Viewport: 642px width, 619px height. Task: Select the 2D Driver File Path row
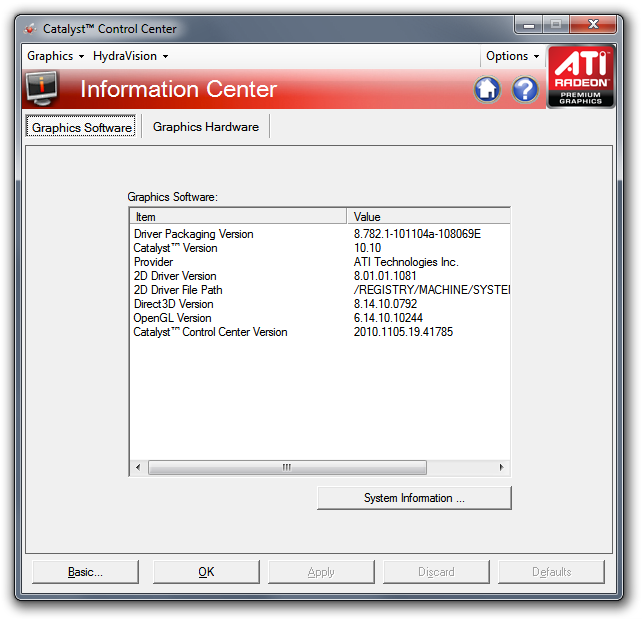(320, 290)
